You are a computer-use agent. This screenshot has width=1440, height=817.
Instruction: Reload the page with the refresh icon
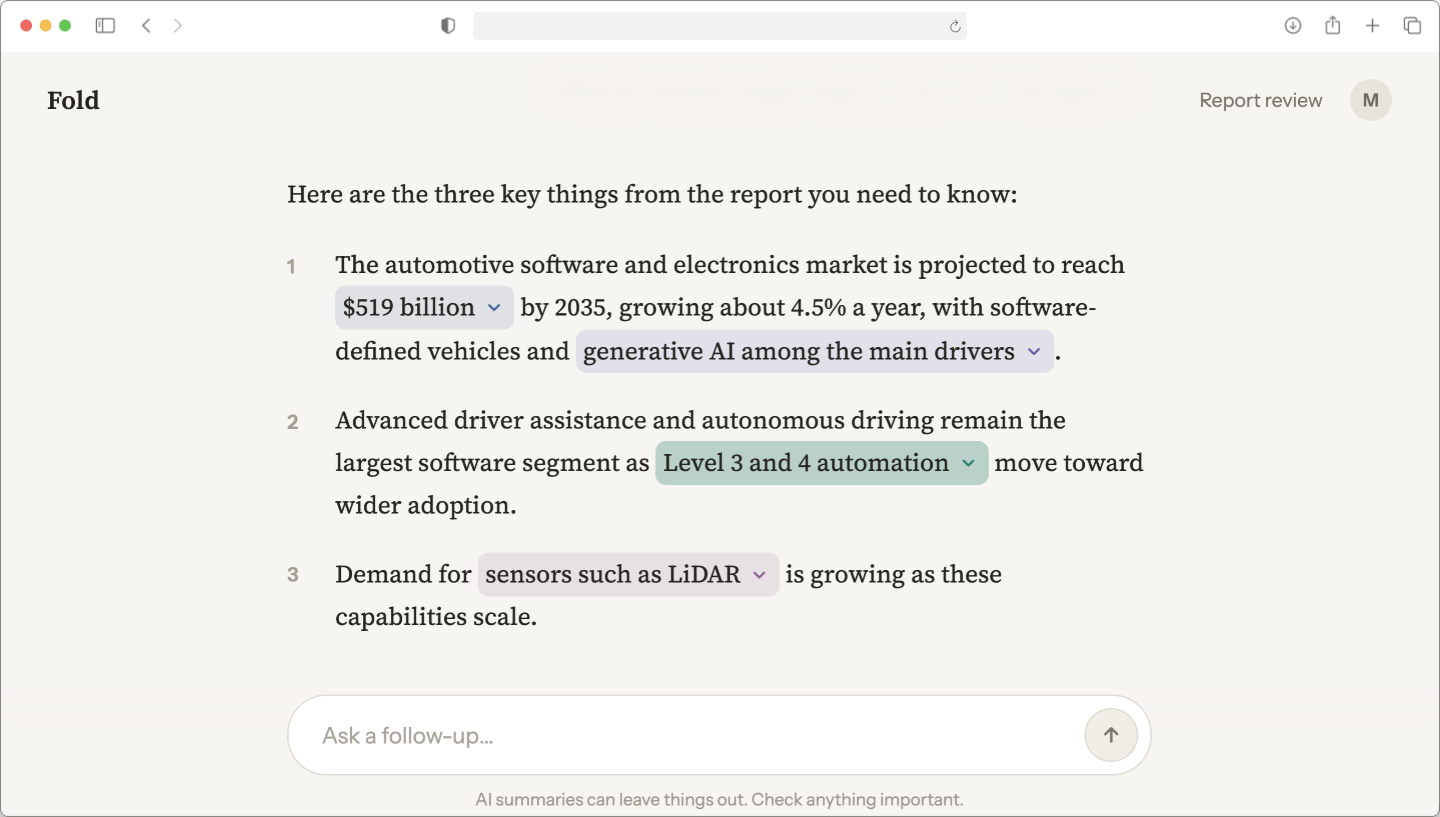955,27
